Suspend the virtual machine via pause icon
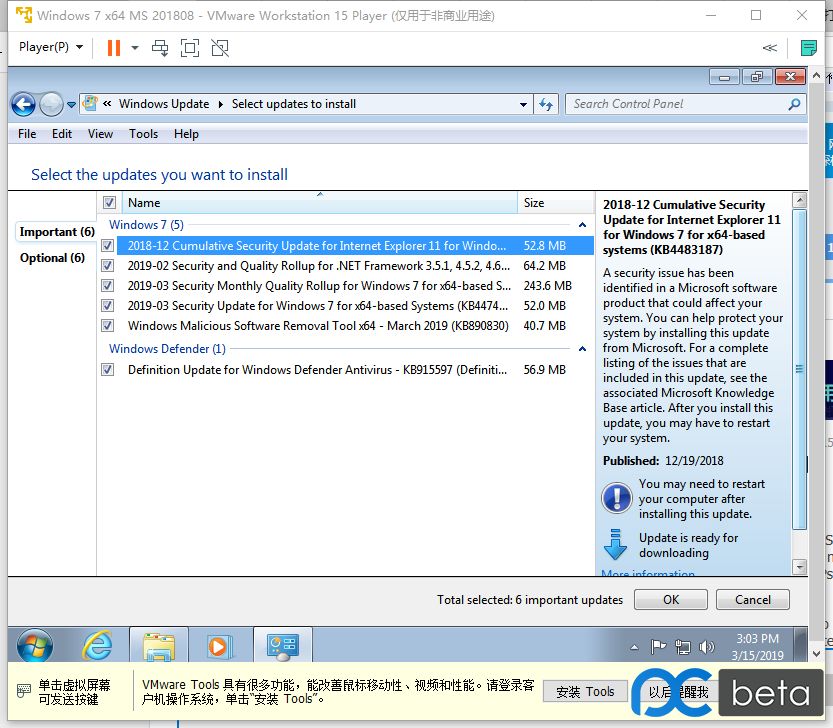This screenshot has height=728, width=833. (x=112, y=47)
